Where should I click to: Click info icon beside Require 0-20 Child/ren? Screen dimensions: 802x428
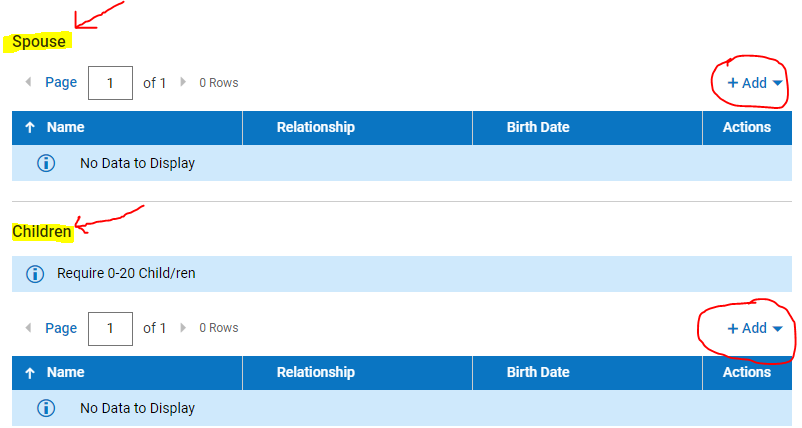[x=35, y=273]
